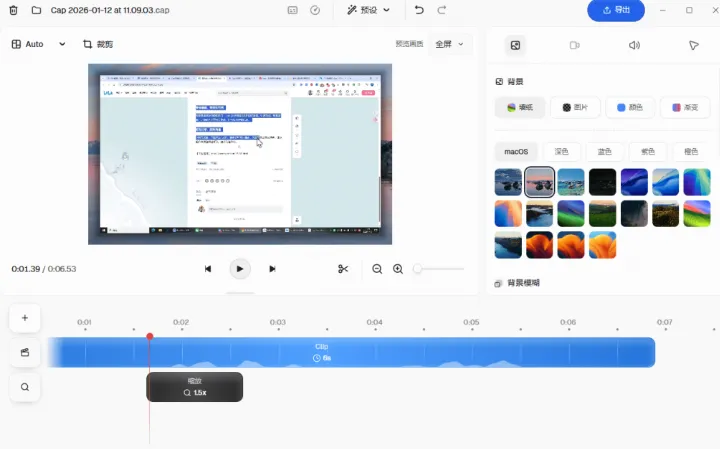Click the video preview canvas
Viewport: 720px width, 449px height.
(240, 154)
